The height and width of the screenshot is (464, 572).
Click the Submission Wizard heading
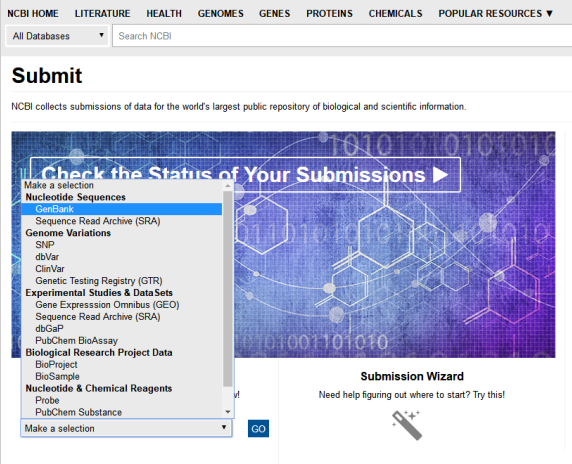coord(412,376)
